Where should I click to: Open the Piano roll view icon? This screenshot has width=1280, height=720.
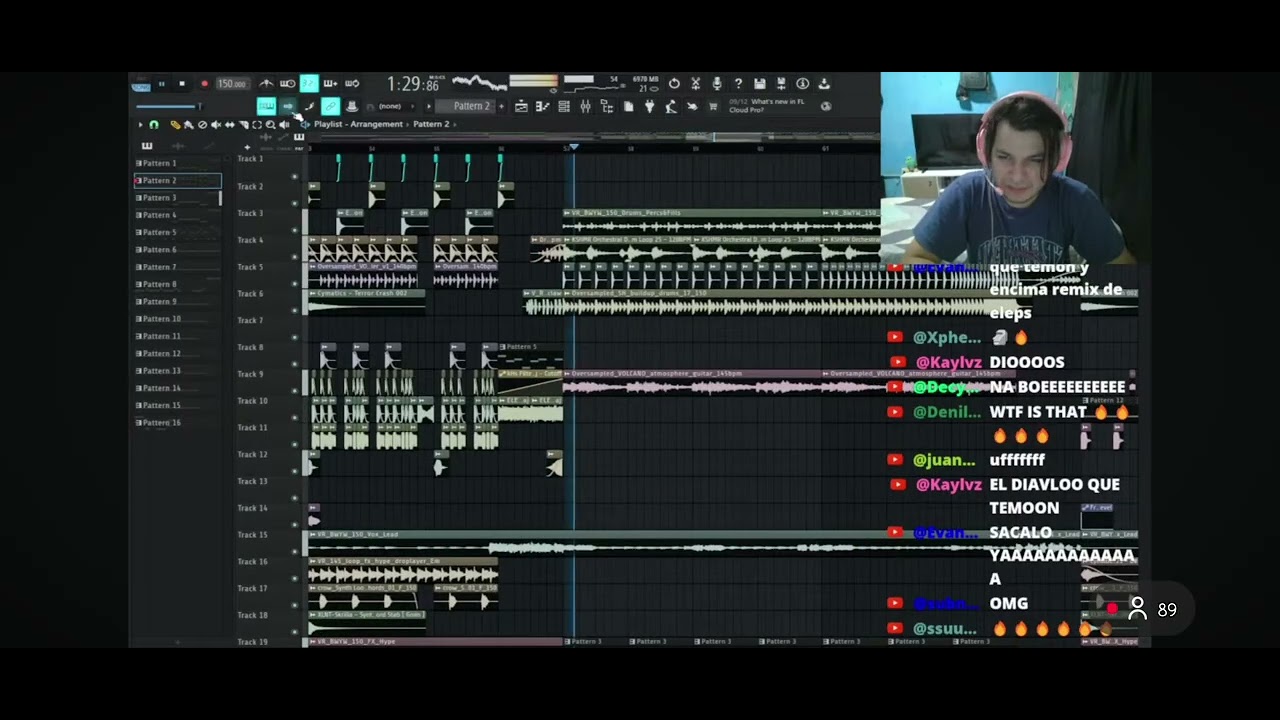point(542,106)
